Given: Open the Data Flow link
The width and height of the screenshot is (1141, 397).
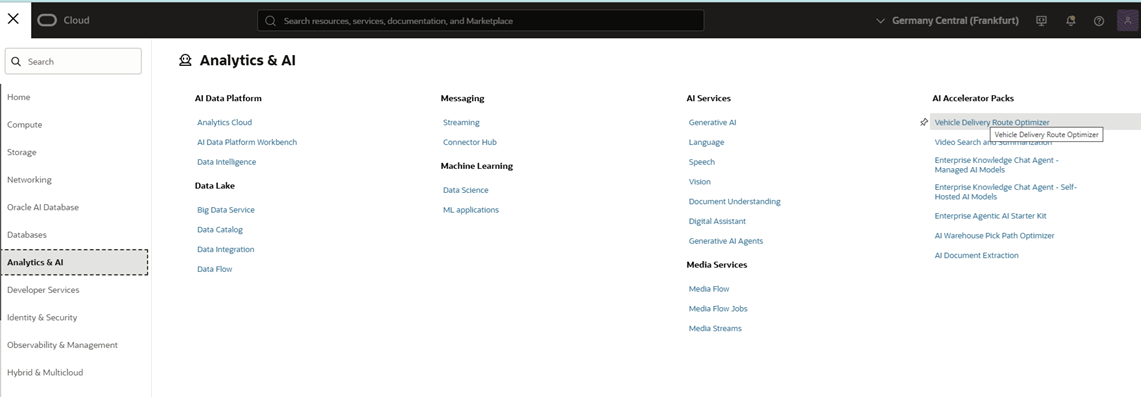Looking at the screenshot, I should click(x=215, y=269).
